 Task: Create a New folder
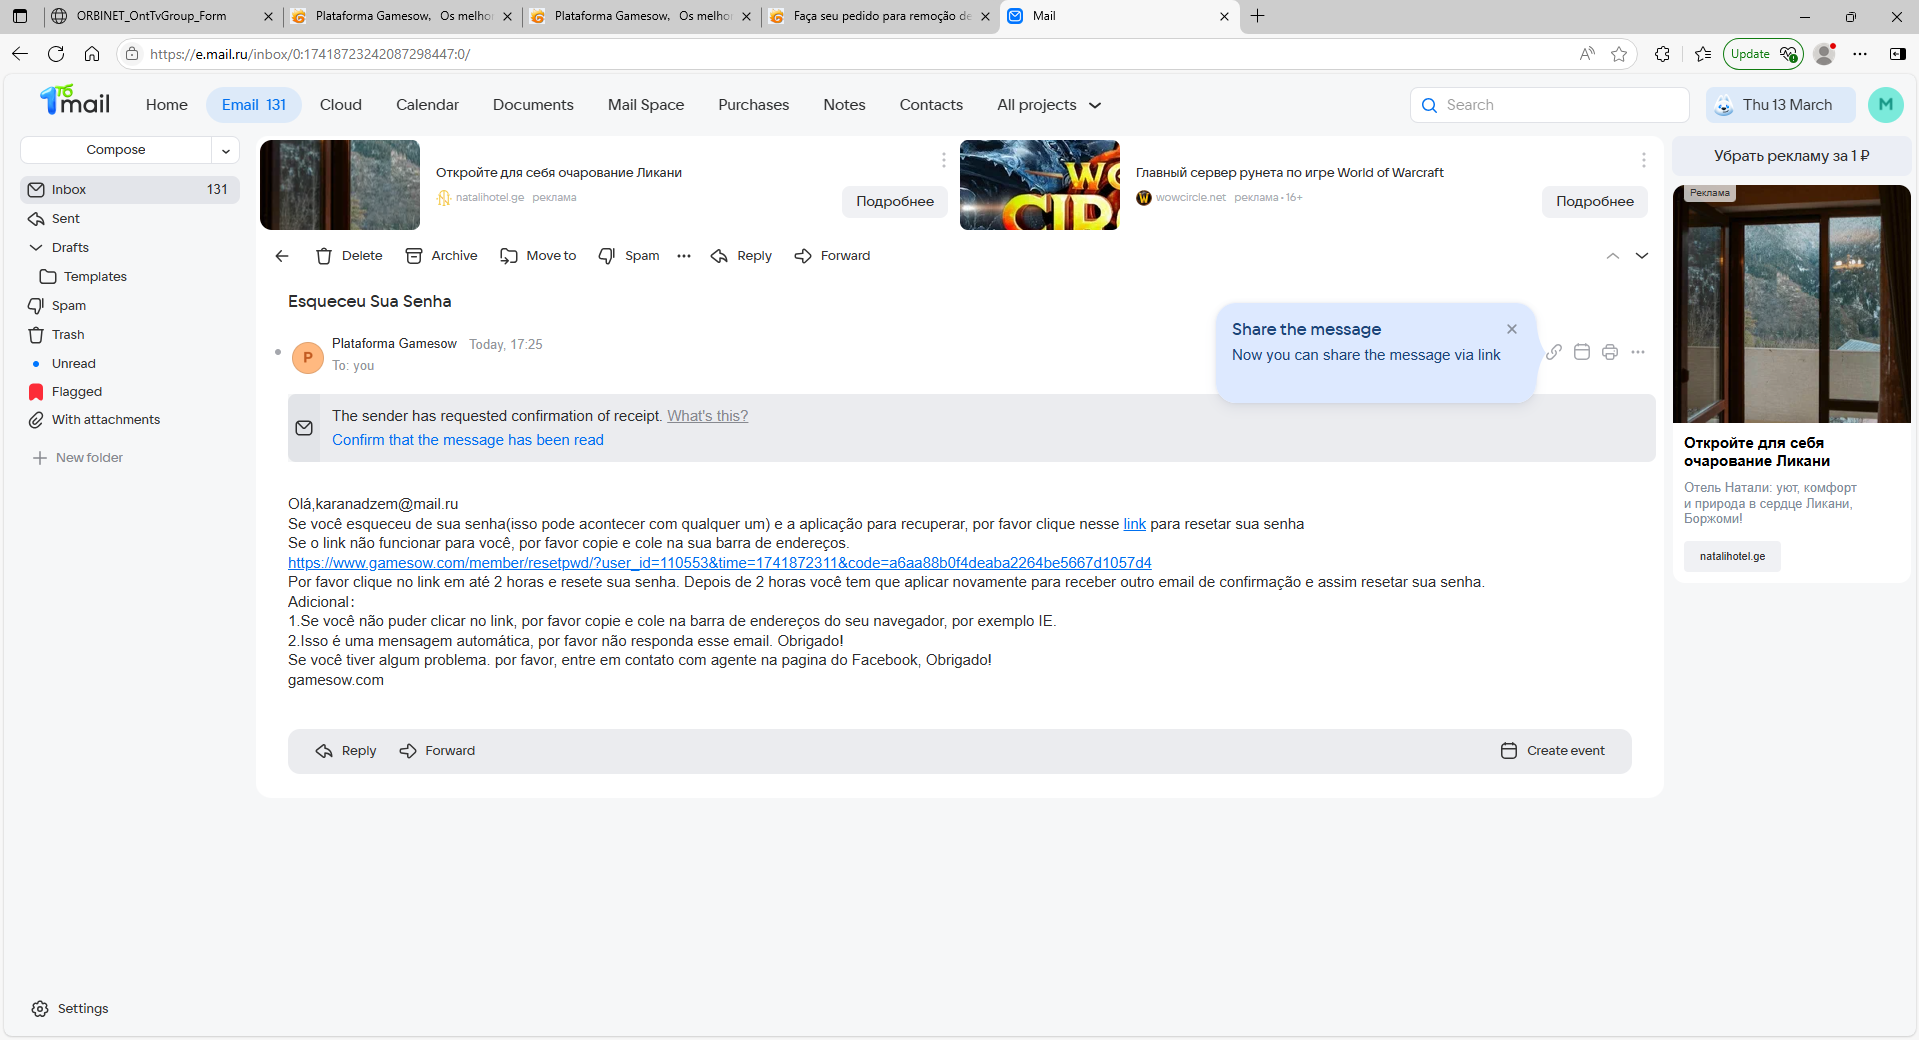click(78, 458)
